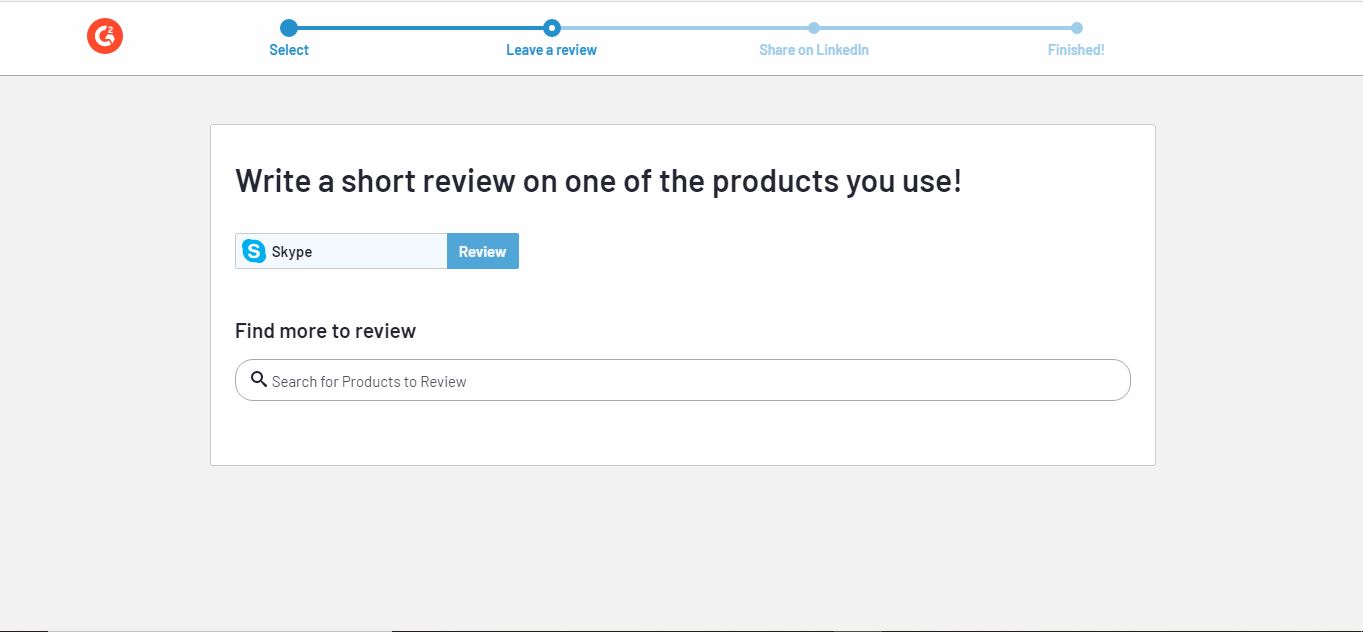Click the search magnifier icon
Image resolution: width=1363 pixels, height=632 pixels.
coord(259,379)
